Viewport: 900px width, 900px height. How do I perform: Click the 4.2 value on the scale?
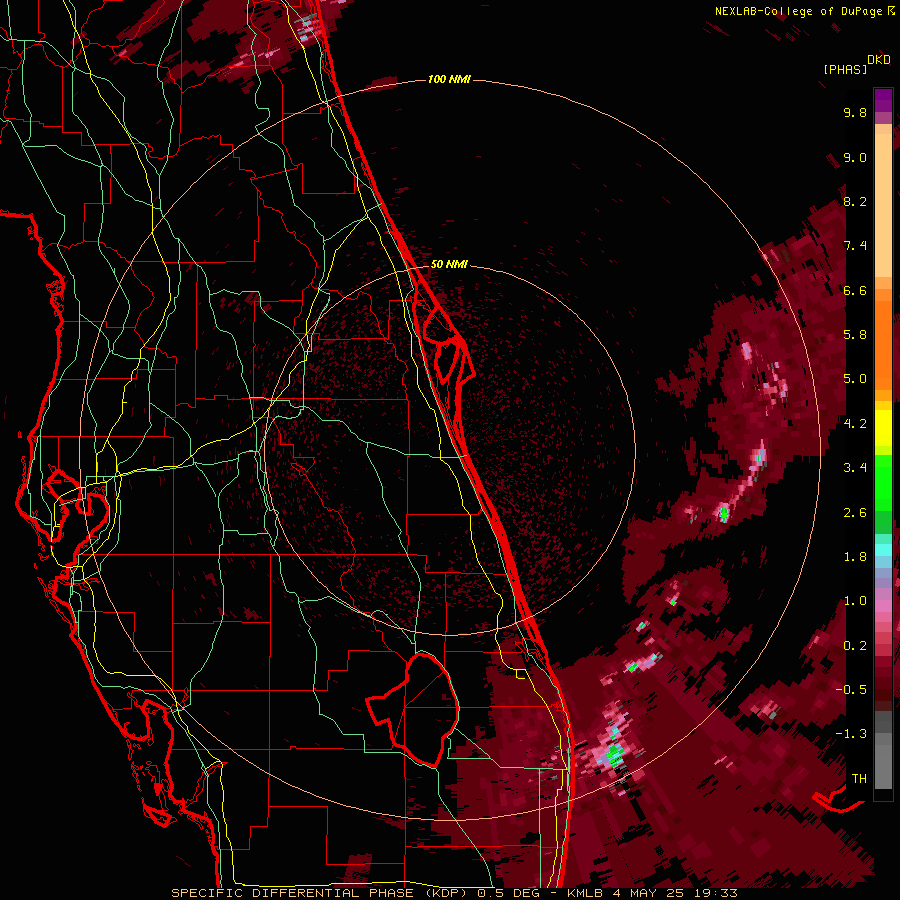pyautogui.click(x=855, y=424)
